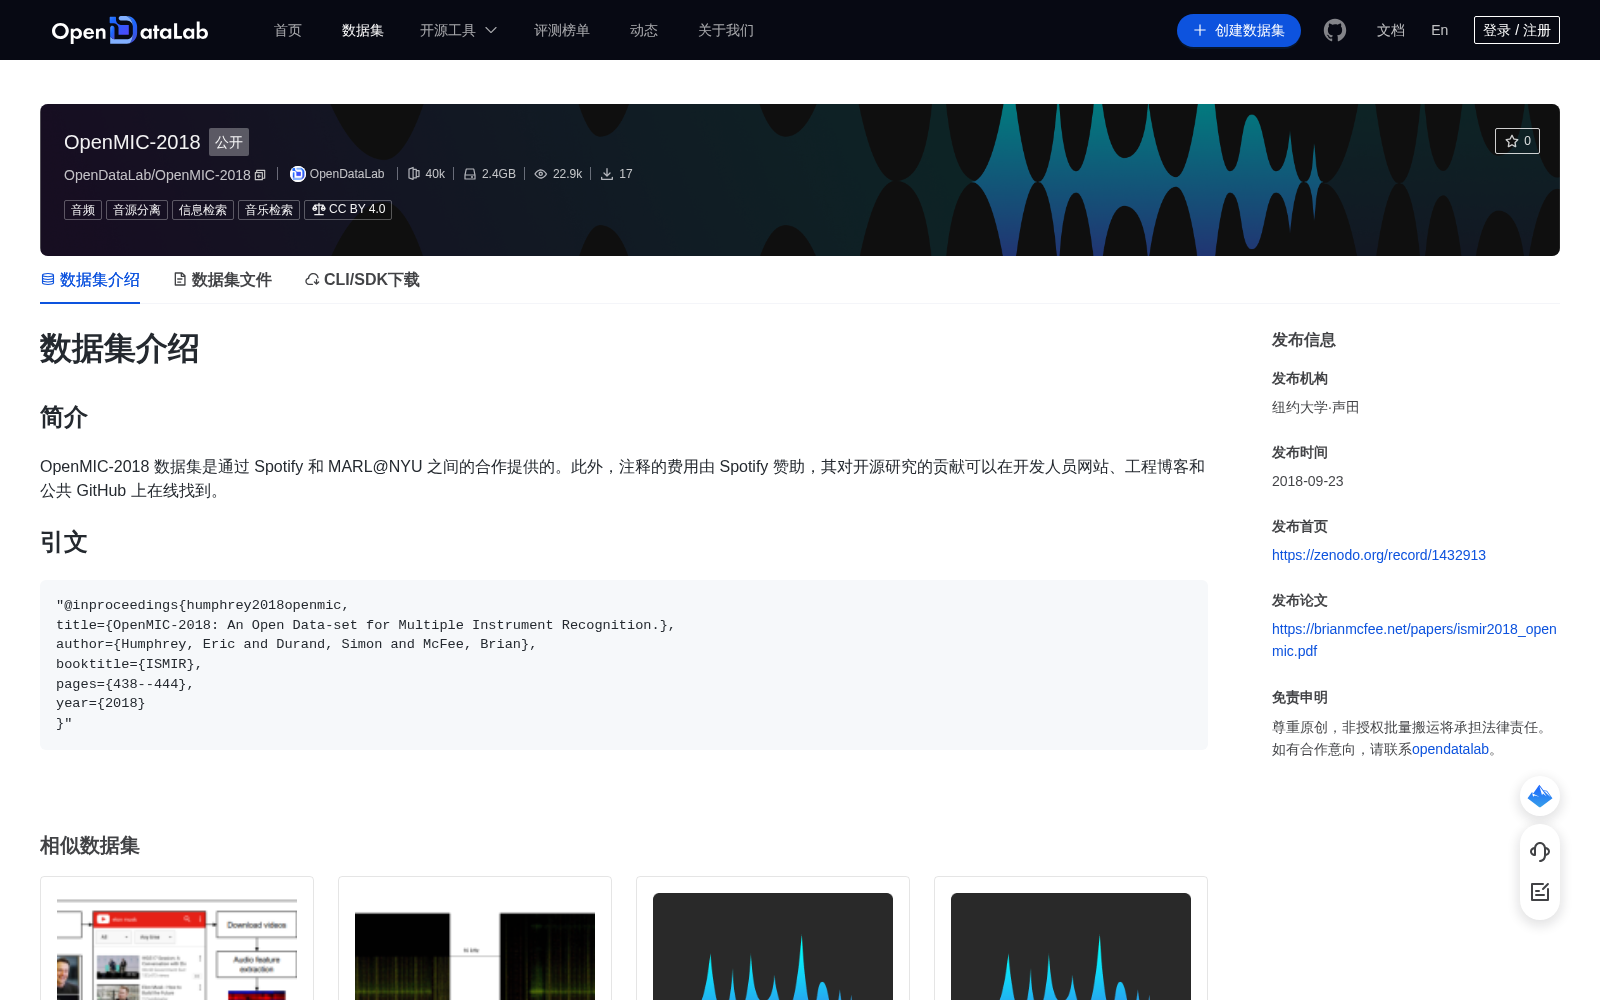Click the 公开 badge
The height and width of the screenshot is (1000, 1600).
coord(229,142)
